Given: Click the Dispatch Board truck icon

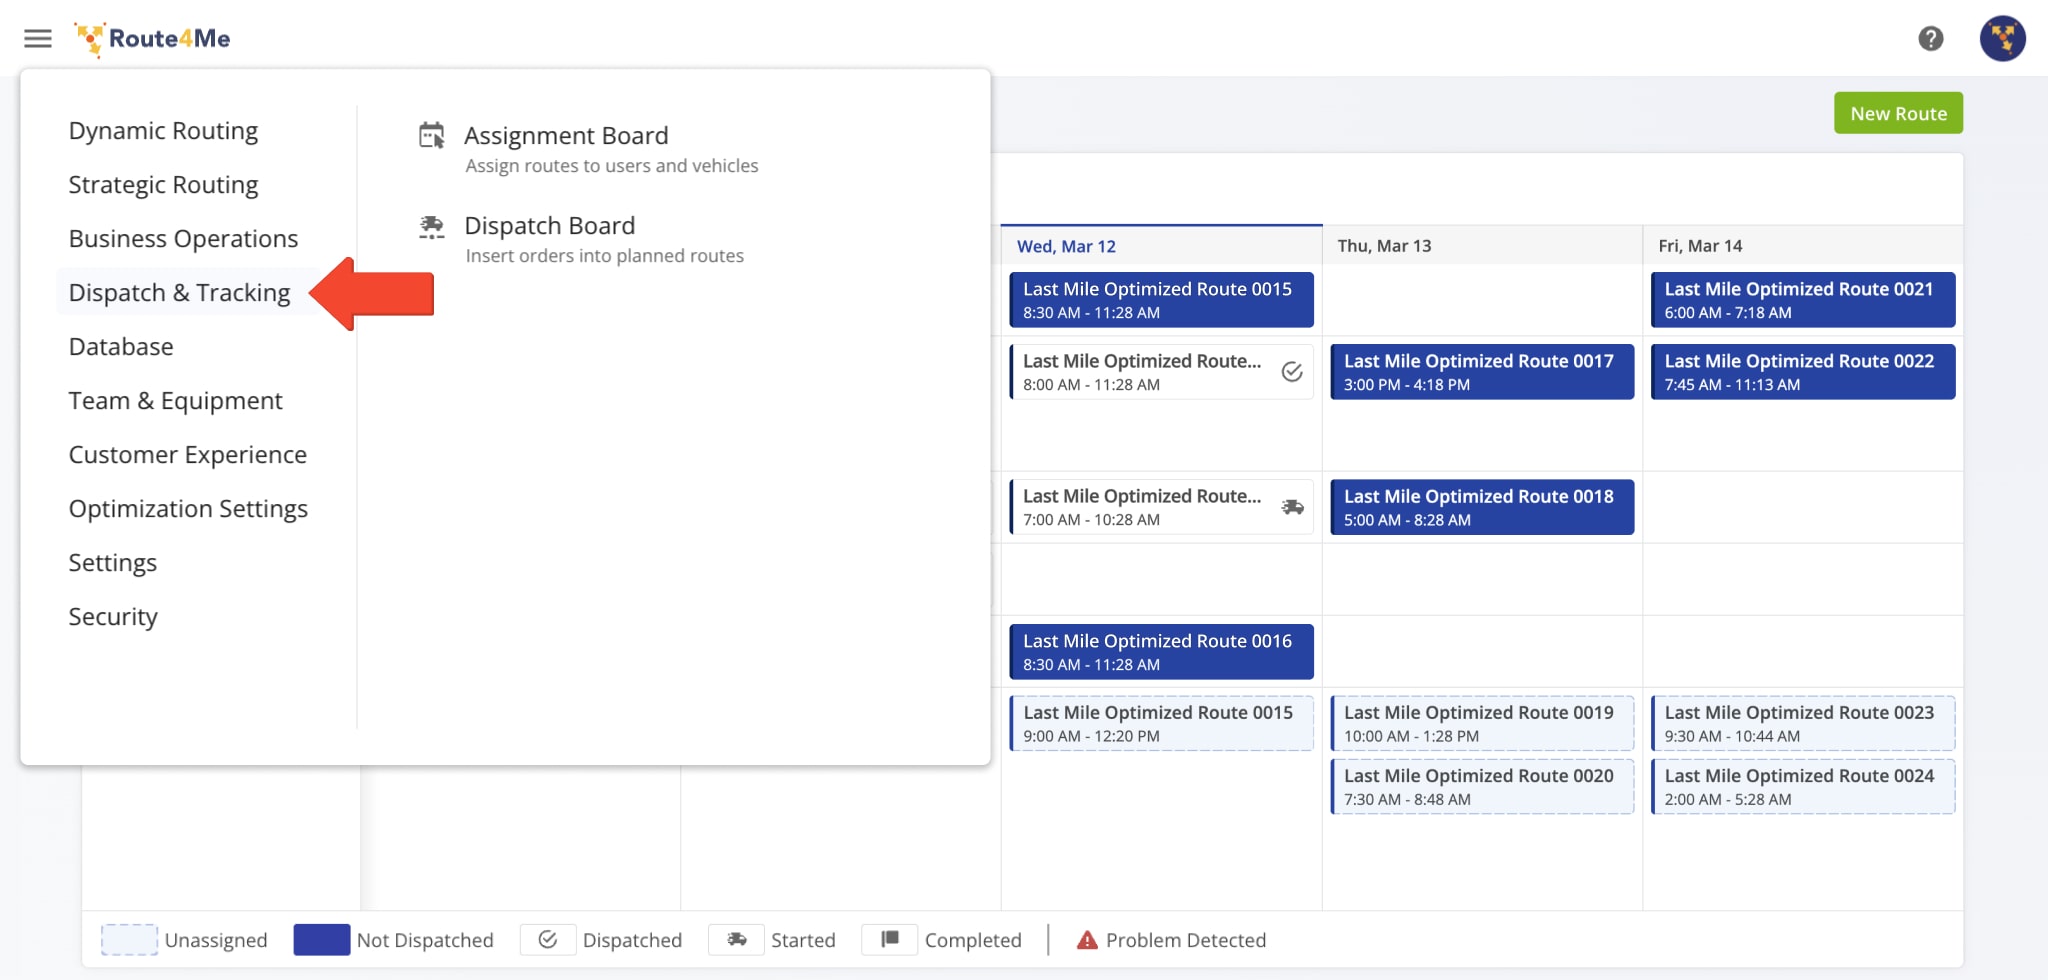Looking at the screenshot, I should tap(431, 227).
